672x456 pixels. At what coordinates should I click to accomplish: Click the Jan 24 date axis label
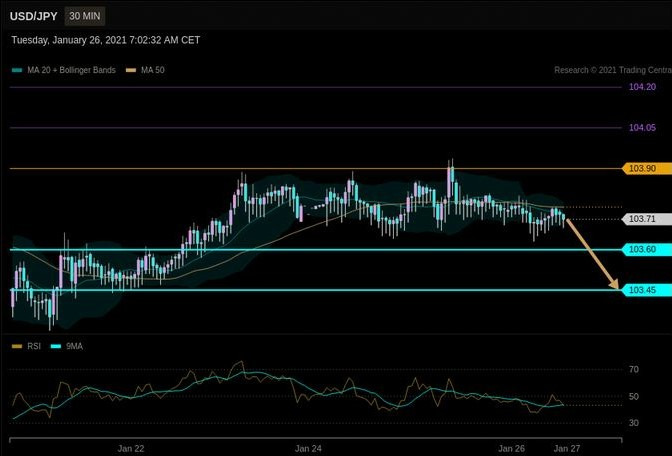pos(308,449)
